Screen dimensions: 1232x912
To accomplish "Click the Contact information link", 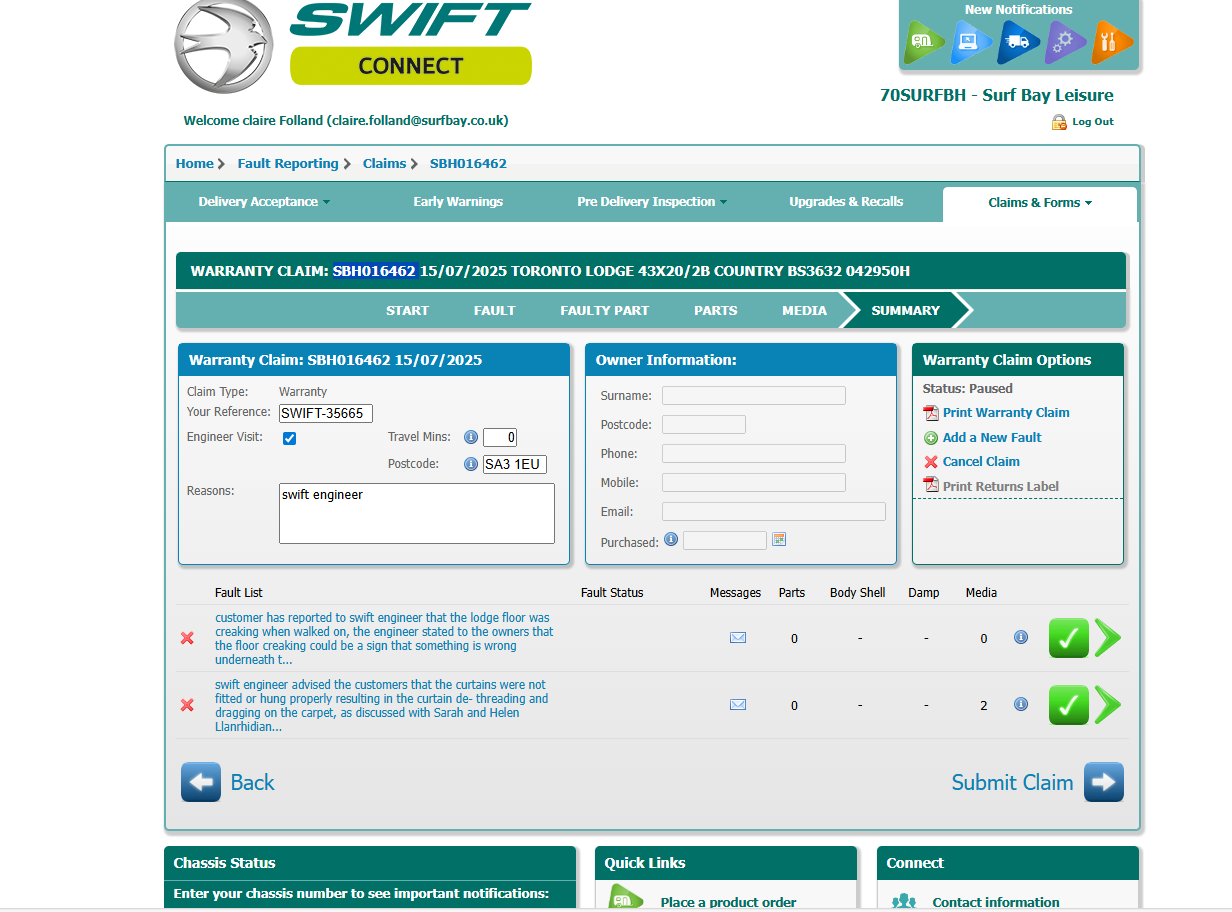I will 996,902.
